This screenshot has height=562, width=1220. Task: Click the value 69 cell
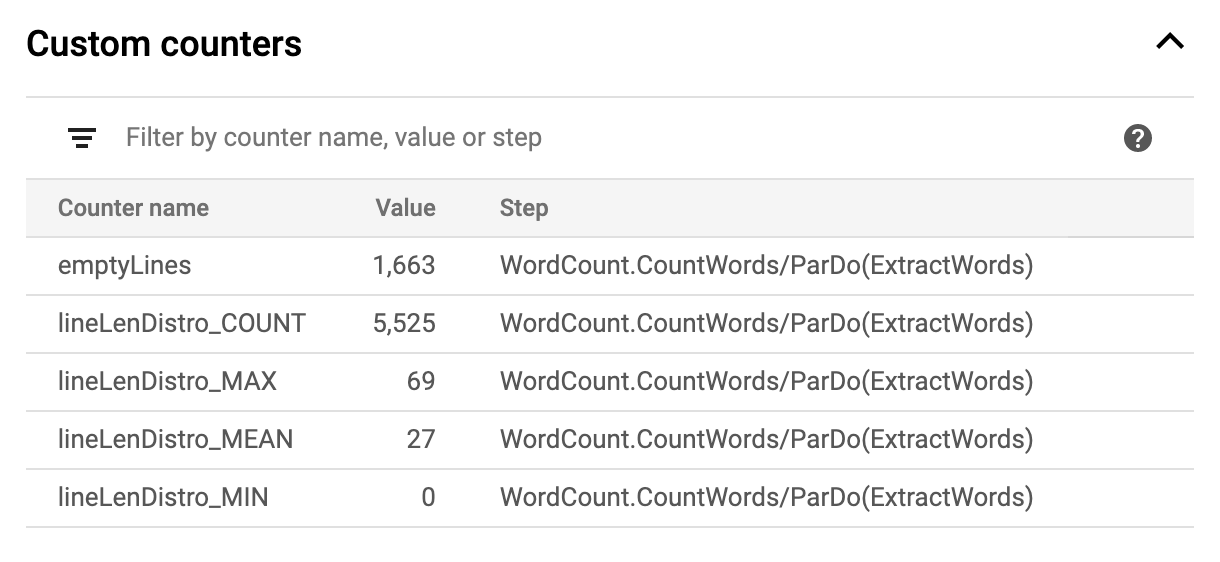point(421,382)
